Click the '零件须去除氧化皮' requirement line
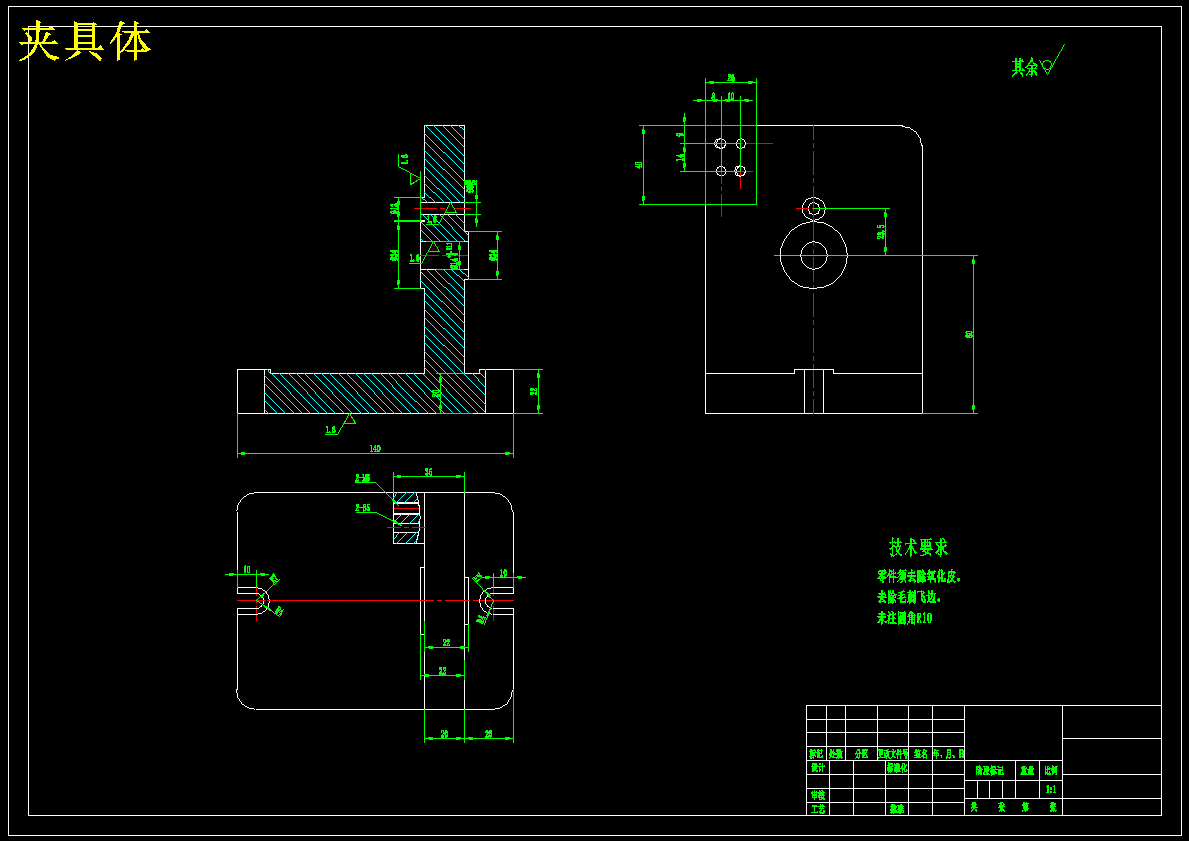1189x841 pixels. pyautogui.click(x=918, y=576)
